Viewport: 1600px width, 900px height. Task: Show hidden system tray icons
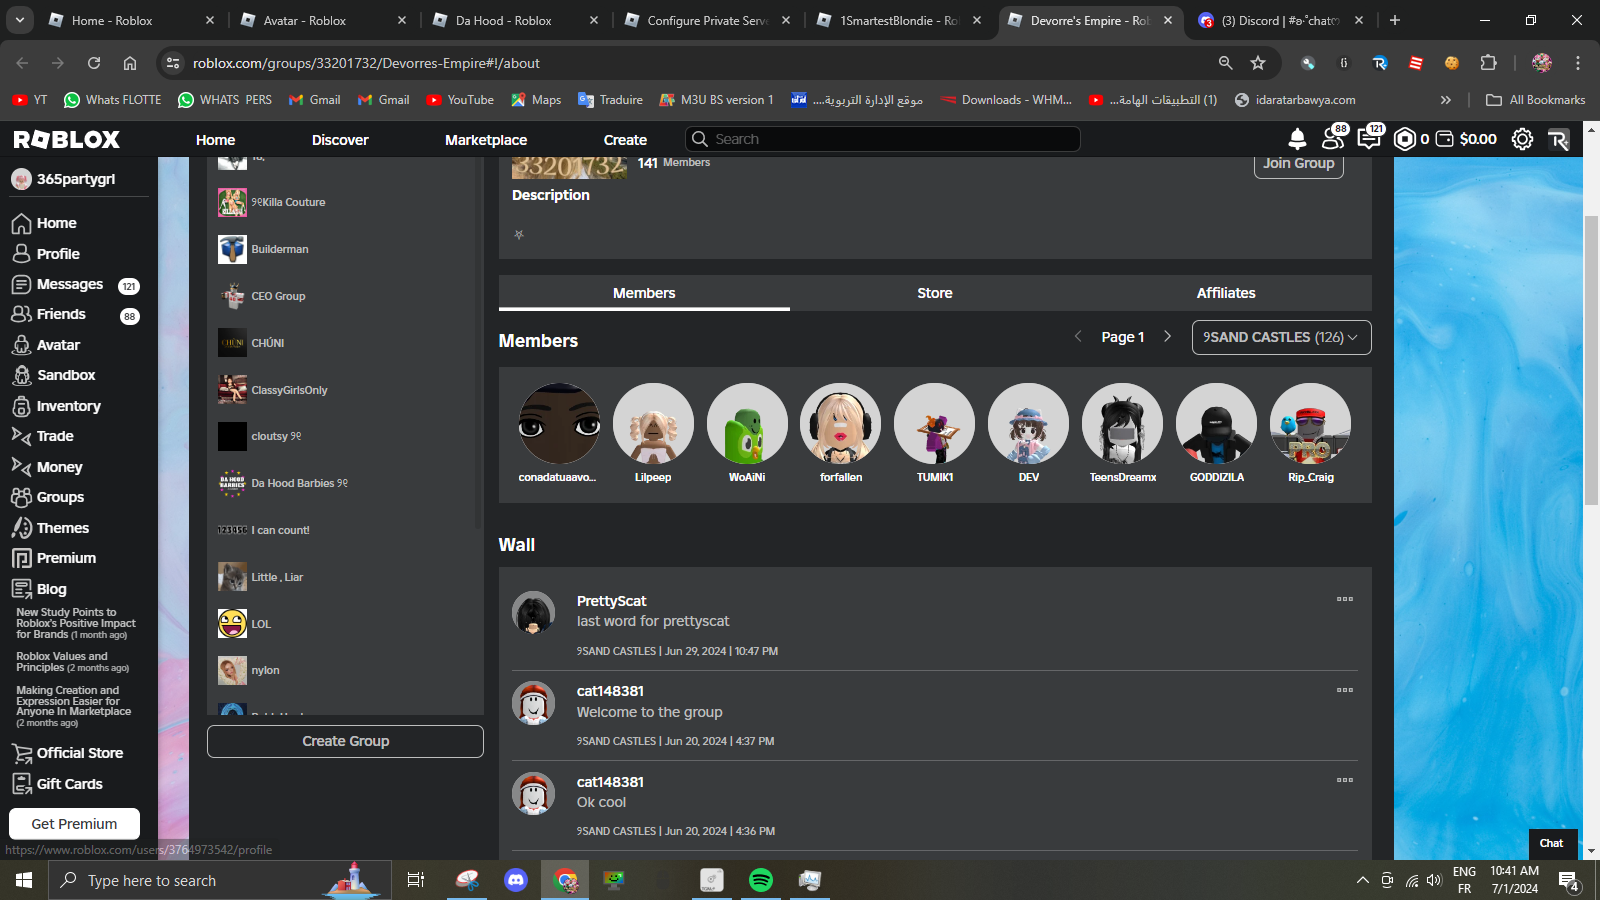(1362, 880)
